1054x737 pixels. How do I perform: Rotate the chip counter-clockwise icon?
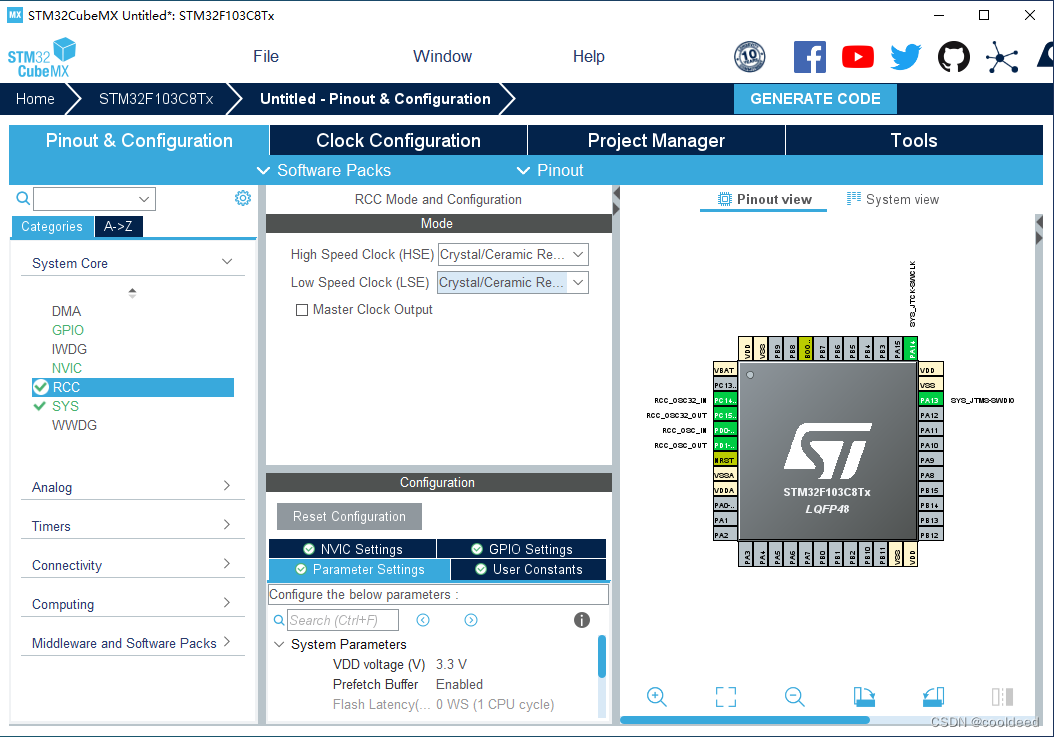pos(933,697)
